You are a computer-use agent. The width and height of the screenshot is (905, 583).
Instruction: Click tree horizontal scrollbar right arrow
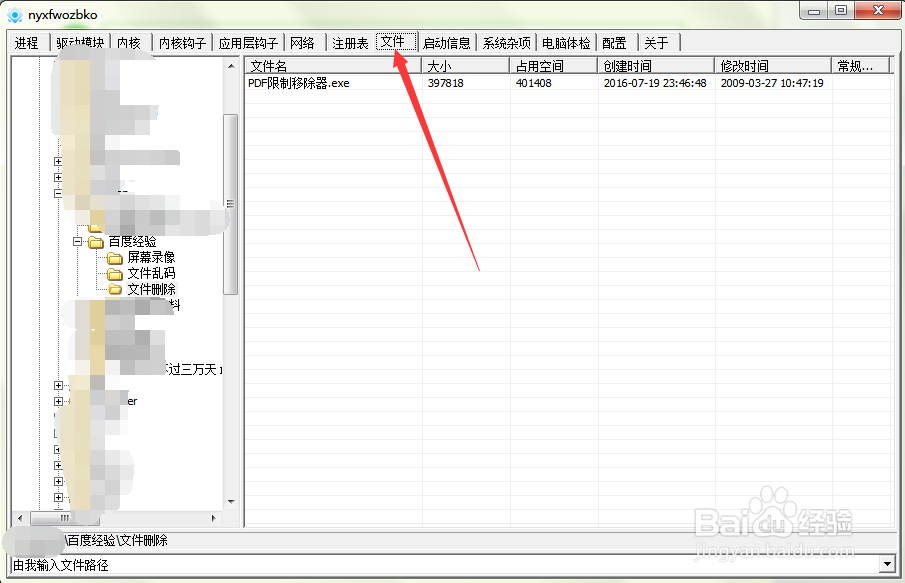[214, 518]
